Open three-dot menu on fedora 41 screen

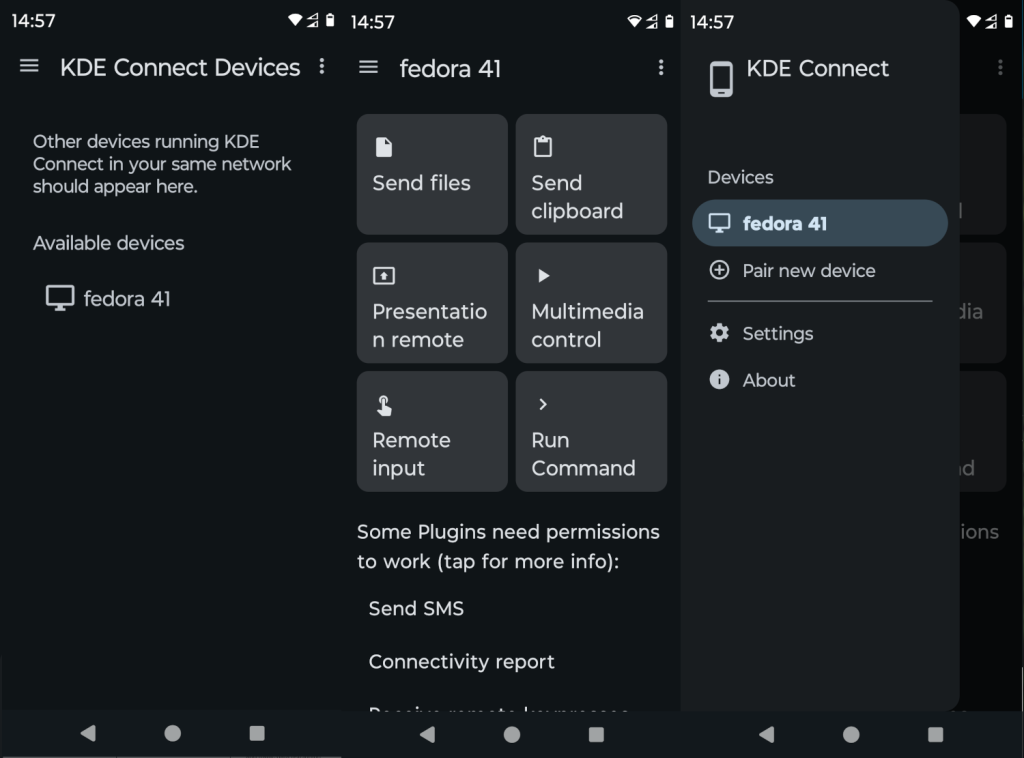click(661, 67)
